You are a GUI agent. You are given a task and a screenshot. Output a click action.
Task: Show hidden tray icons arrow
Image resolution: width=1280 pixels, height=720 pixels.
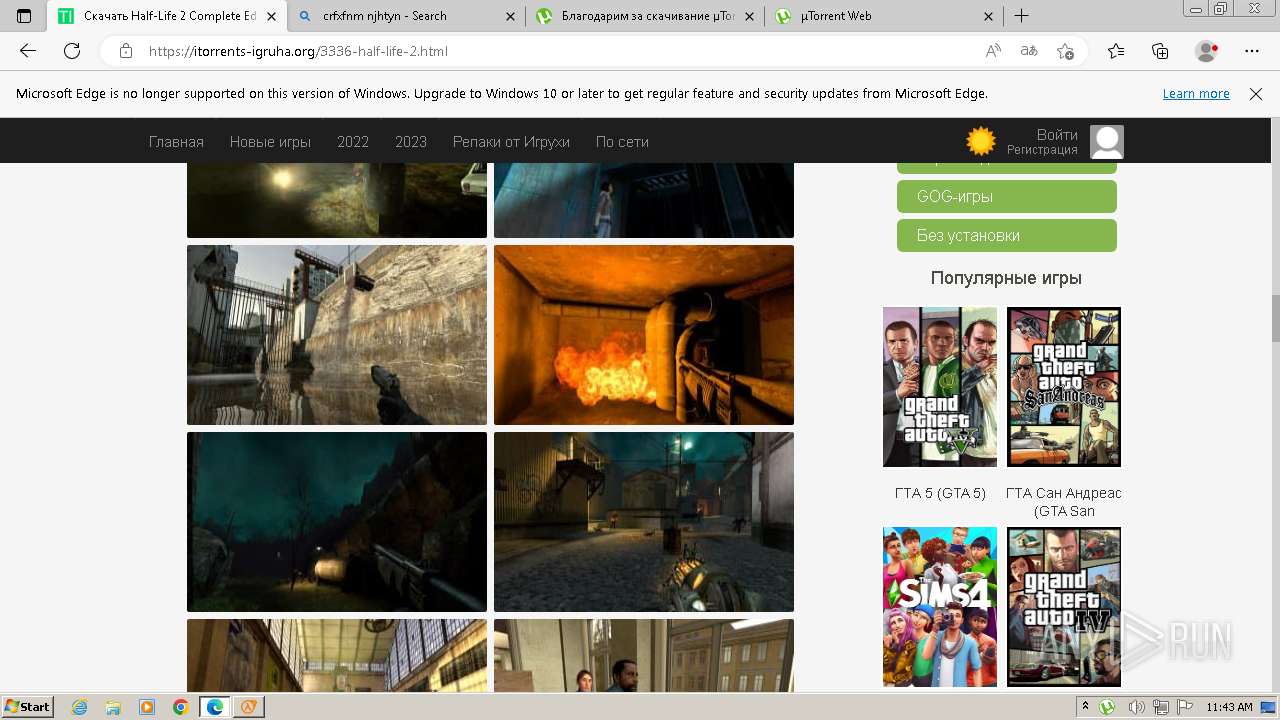1085,707
